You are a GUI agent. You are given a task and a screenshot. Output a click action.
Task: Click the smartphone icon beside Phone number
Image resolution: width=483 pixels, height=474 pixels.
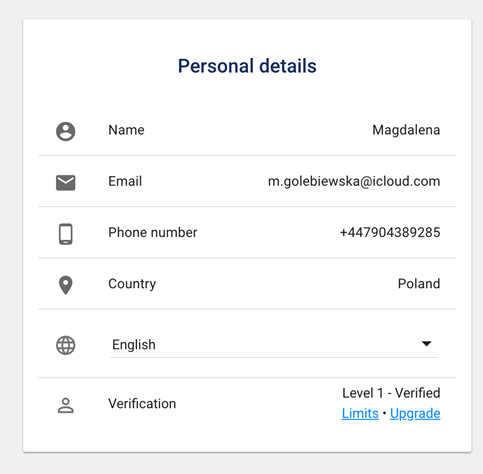click(66, 234)
